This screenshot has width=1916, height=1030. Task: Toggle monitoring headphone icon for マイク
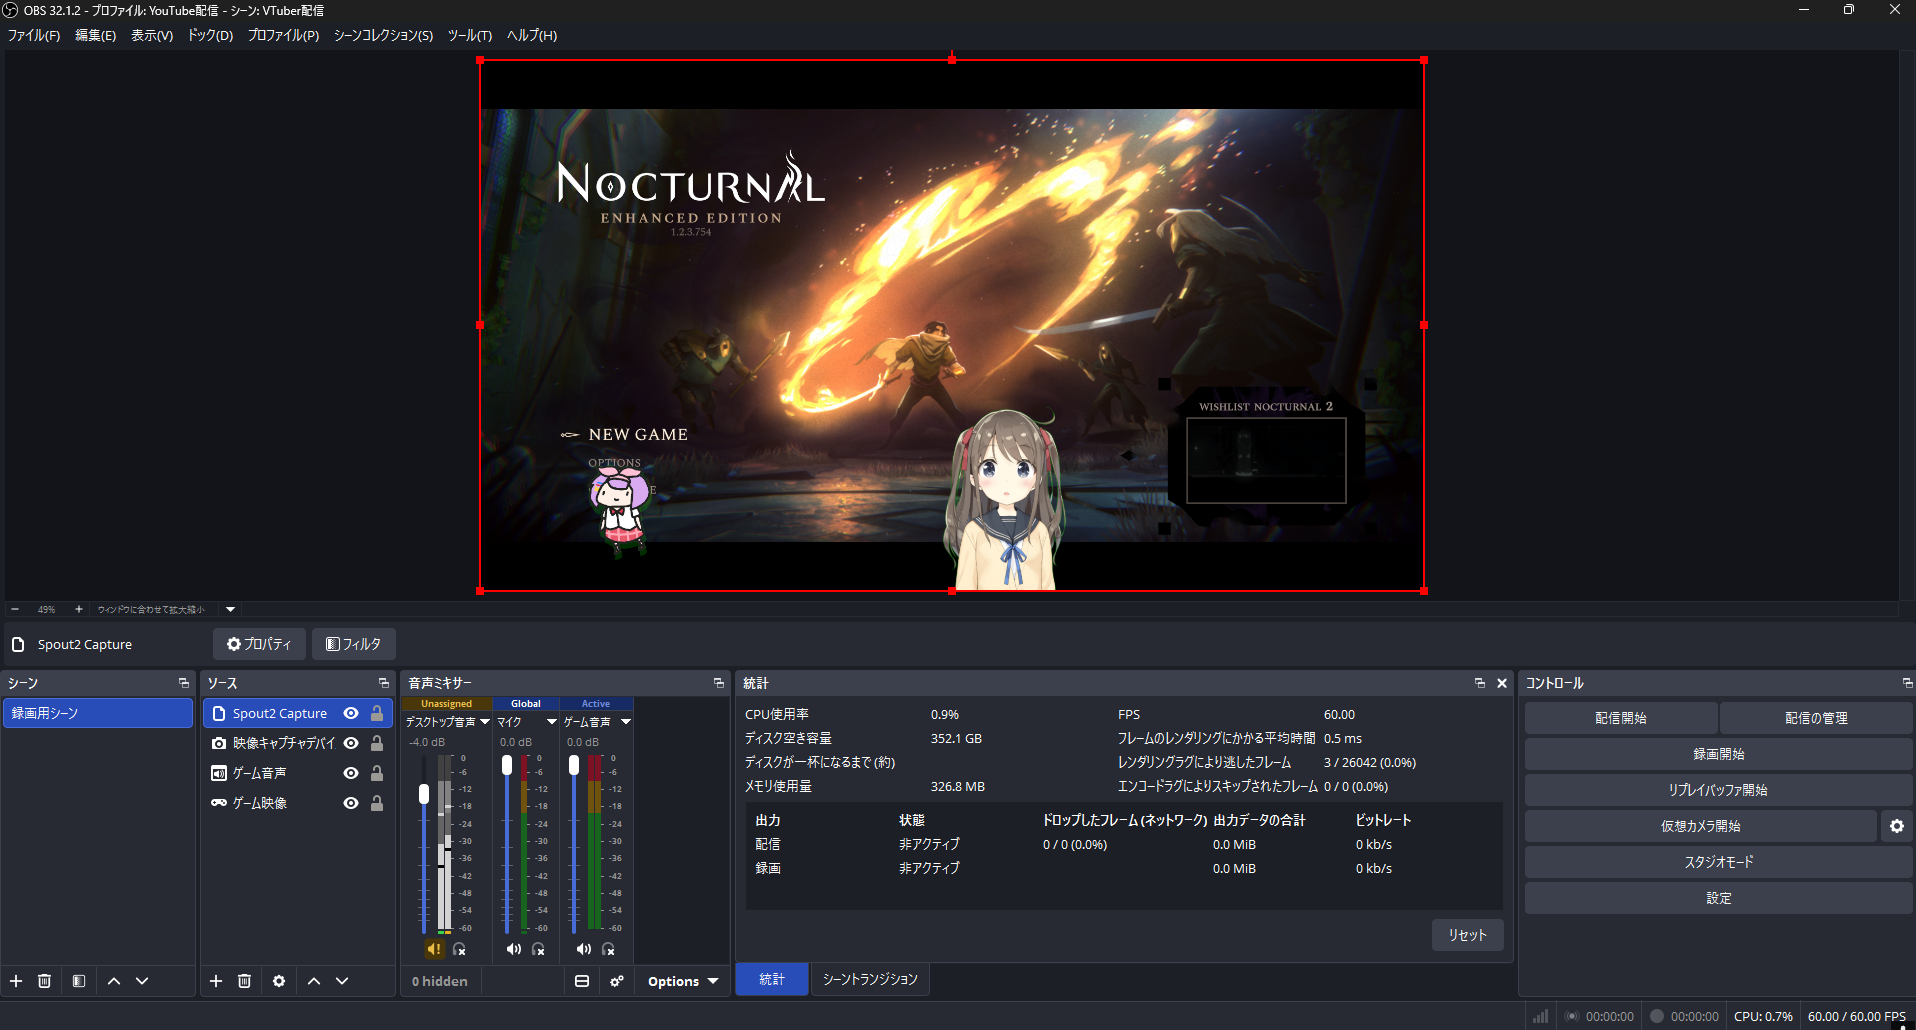click(538, 949)
